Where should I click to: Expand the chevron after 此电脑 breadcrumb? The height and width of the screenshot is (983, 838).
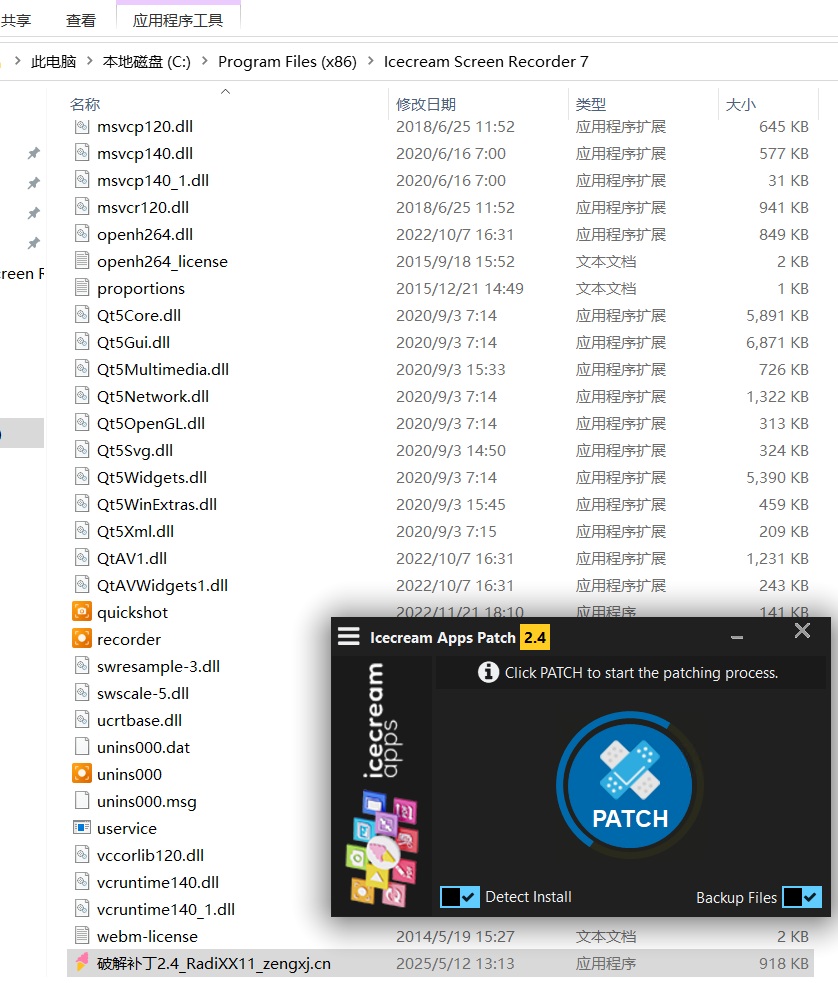point(90,61)
